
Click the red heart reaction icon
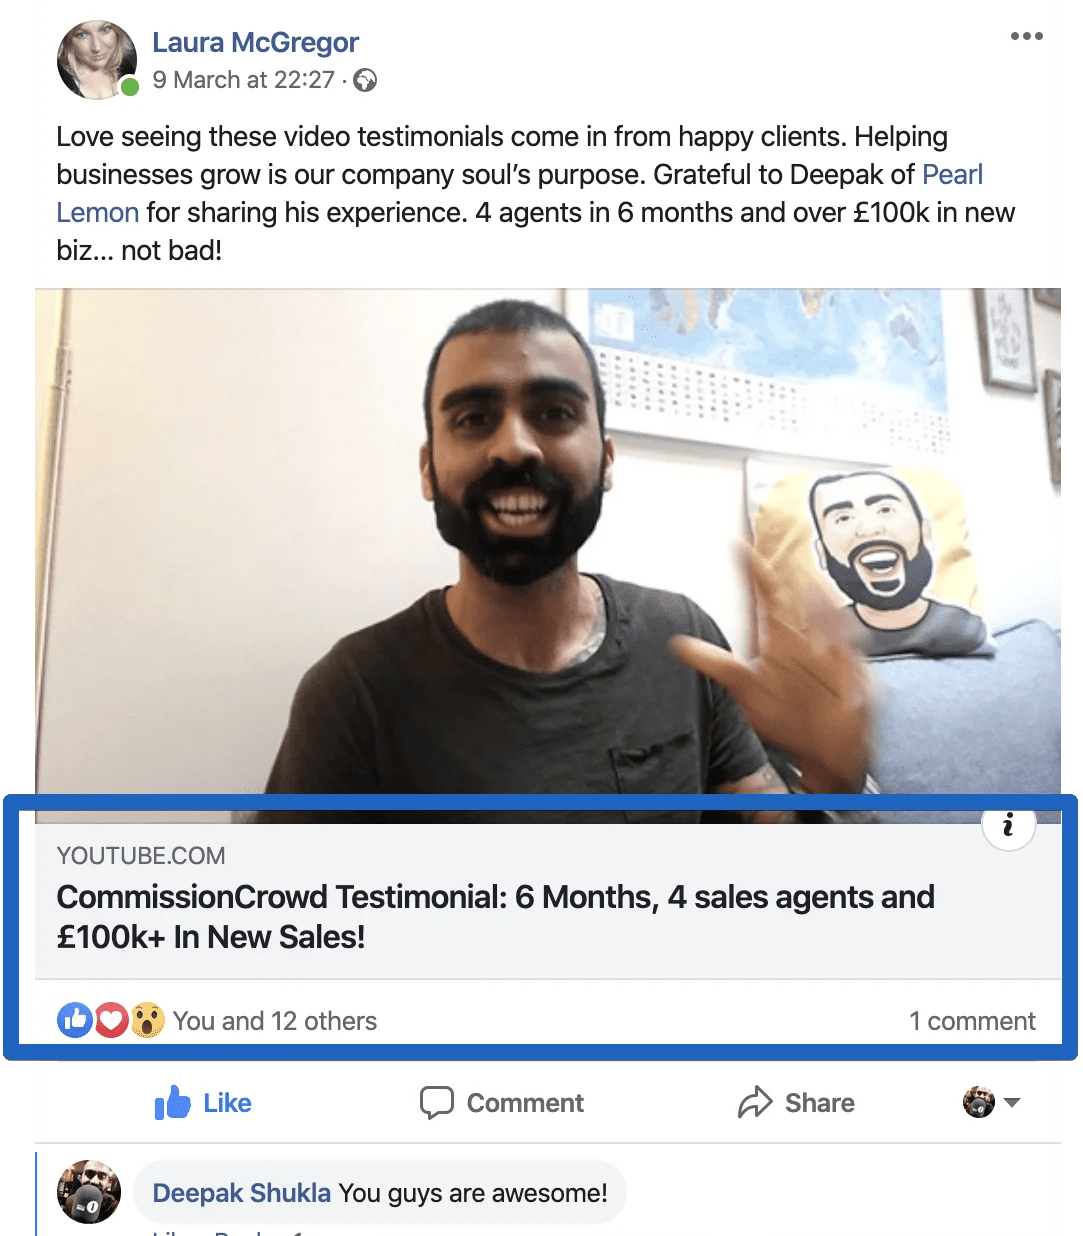(111, 1020)
